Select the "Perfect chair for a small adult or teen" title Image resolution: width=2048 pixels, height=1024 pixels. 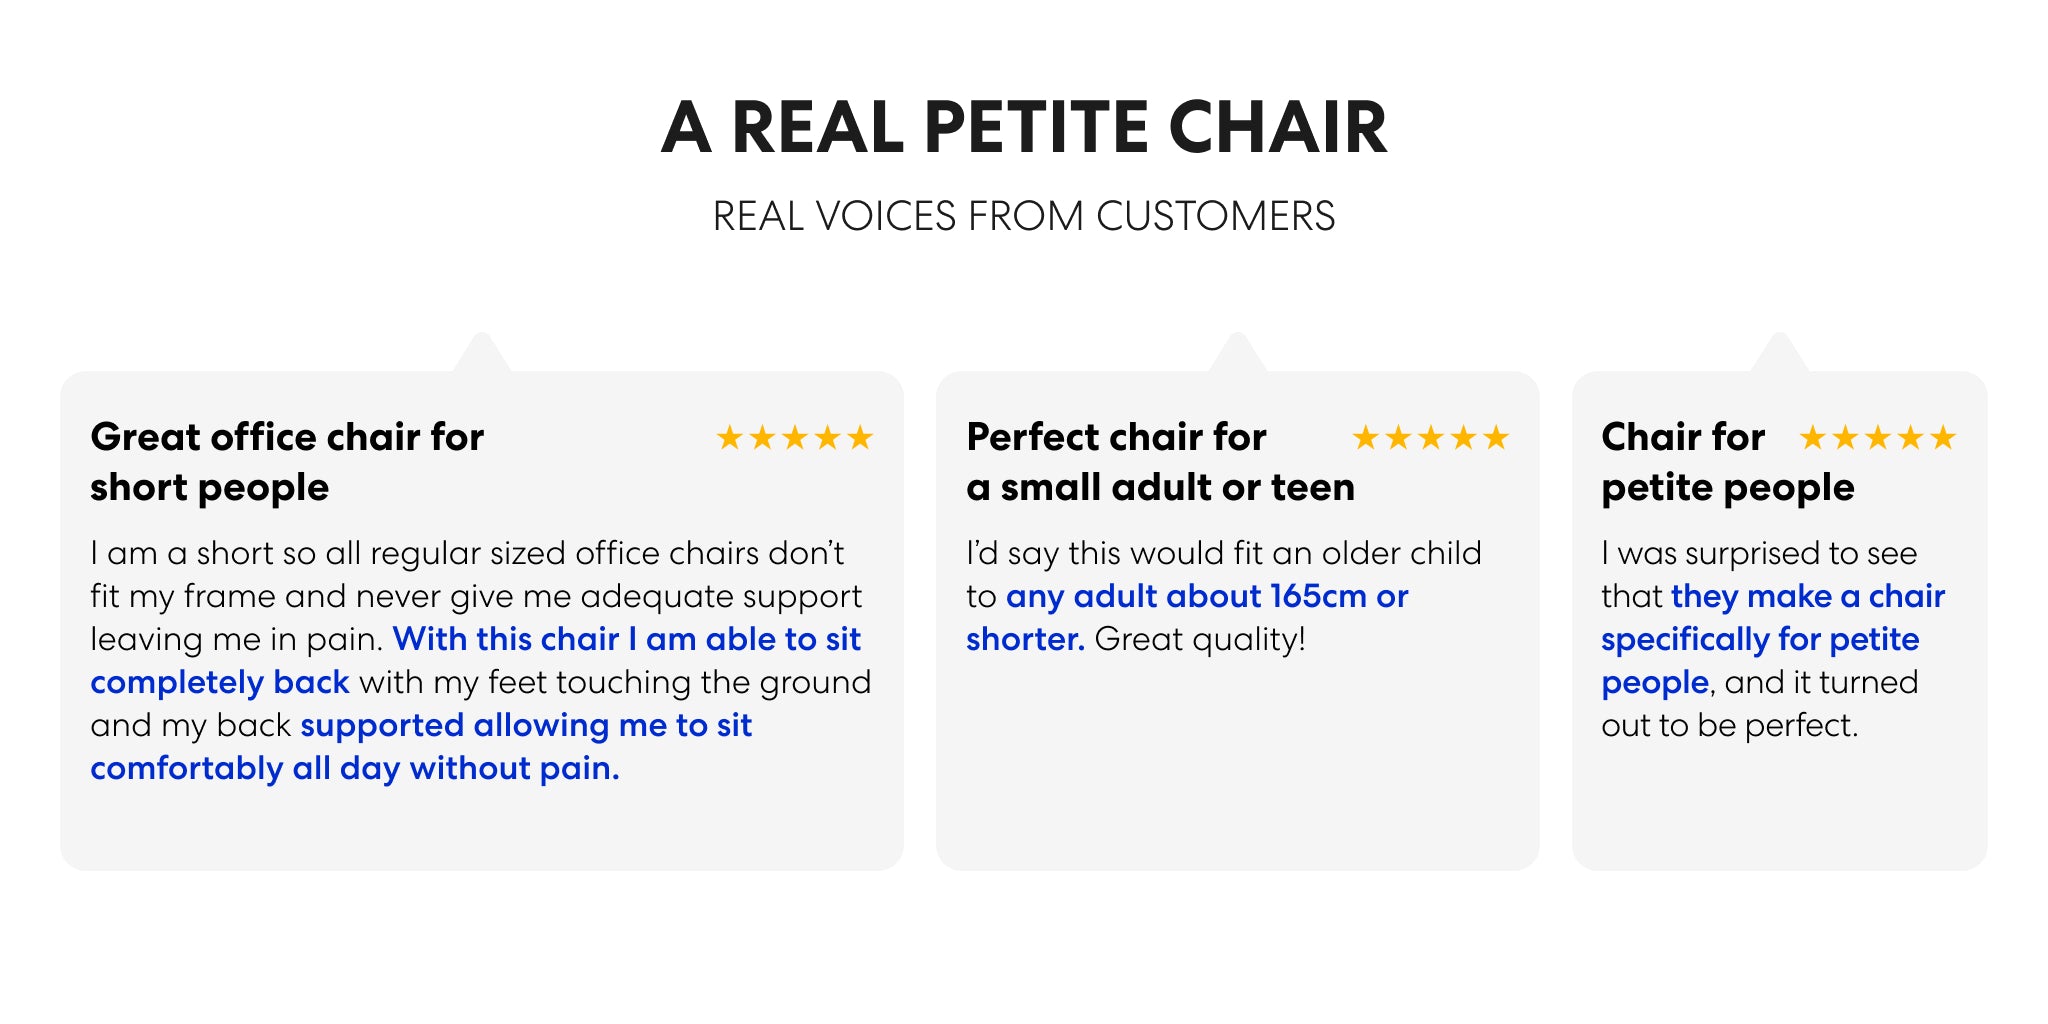(1160, 462)
